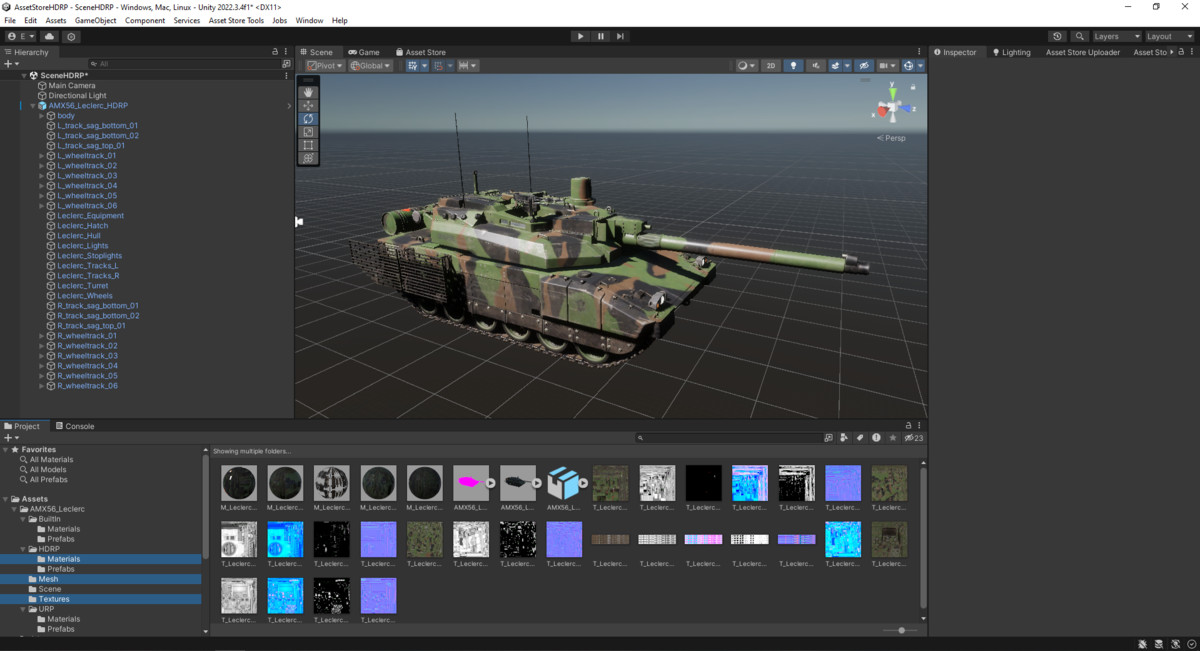
Task: Open the Global handle rotation dropdown
Action: [371, 66]
